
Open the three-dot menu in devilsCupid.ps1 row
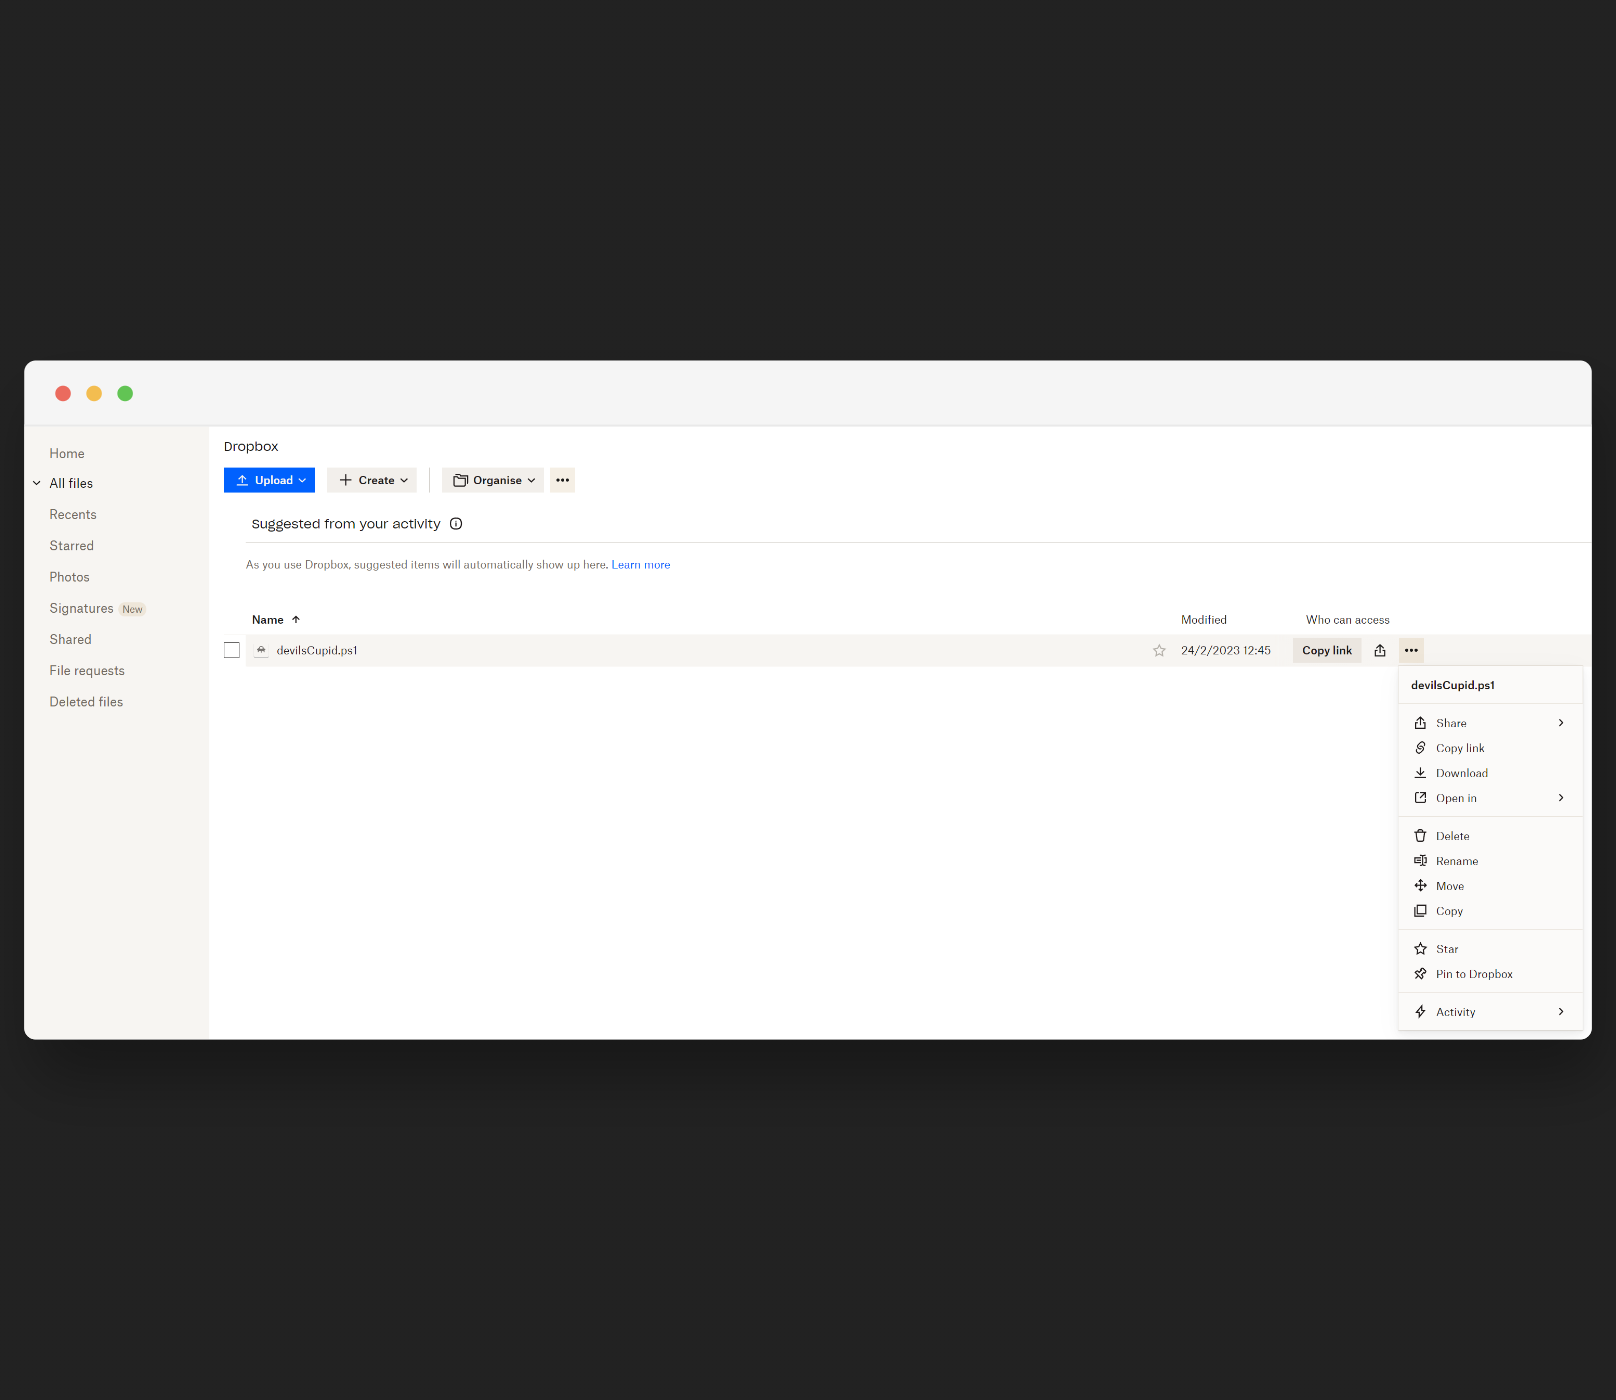[x=1411, y=650]
